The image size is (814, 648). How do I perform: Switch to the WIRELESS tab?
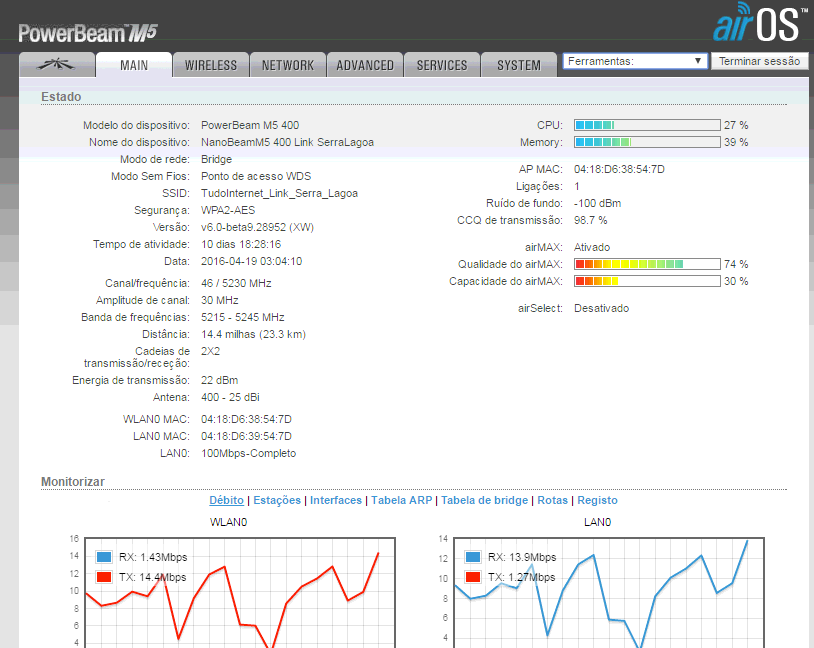click(x=211, y=65)
